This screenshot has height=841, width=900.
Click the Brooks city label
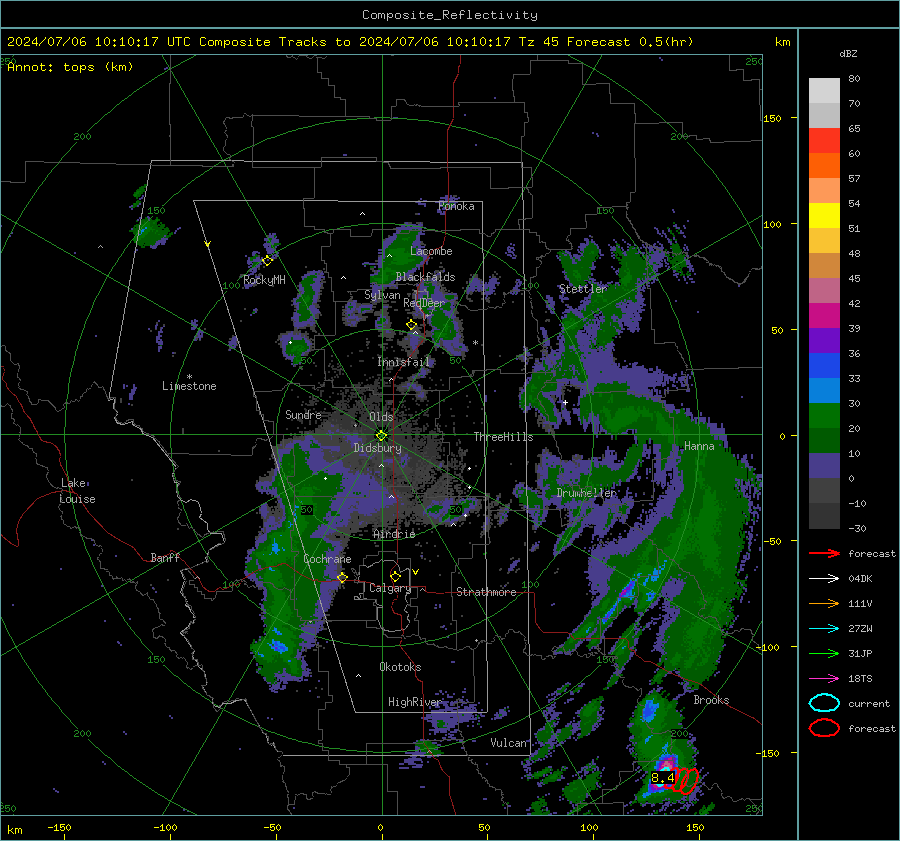pos(711,700)
